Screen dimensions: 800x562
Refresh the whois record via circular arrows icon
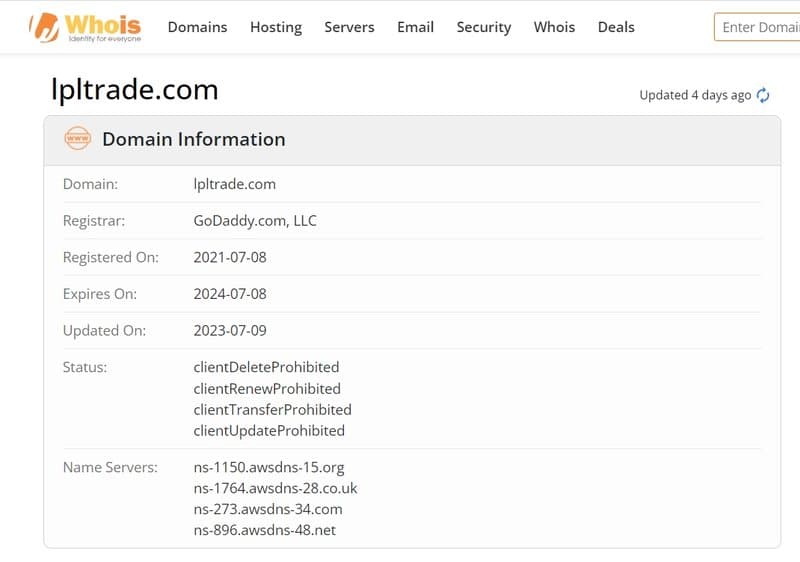(x=763, y=95)
